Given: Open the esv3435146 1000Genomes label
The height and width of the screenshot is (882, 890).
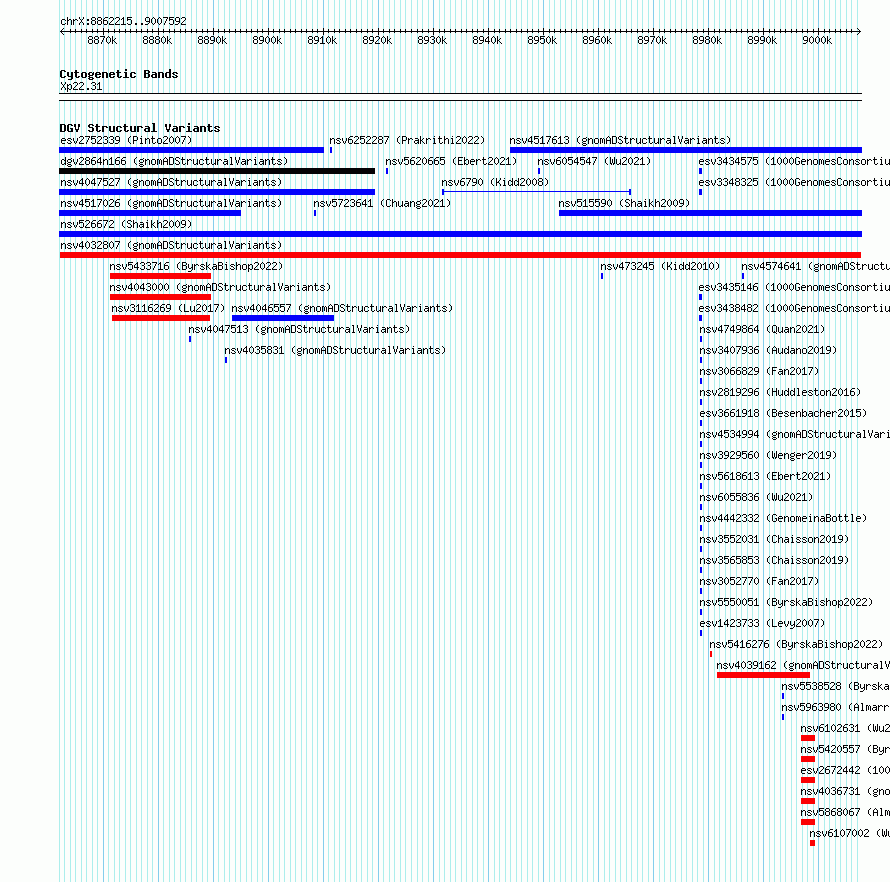Looking at the screenshot, I should tap(794, 287).
